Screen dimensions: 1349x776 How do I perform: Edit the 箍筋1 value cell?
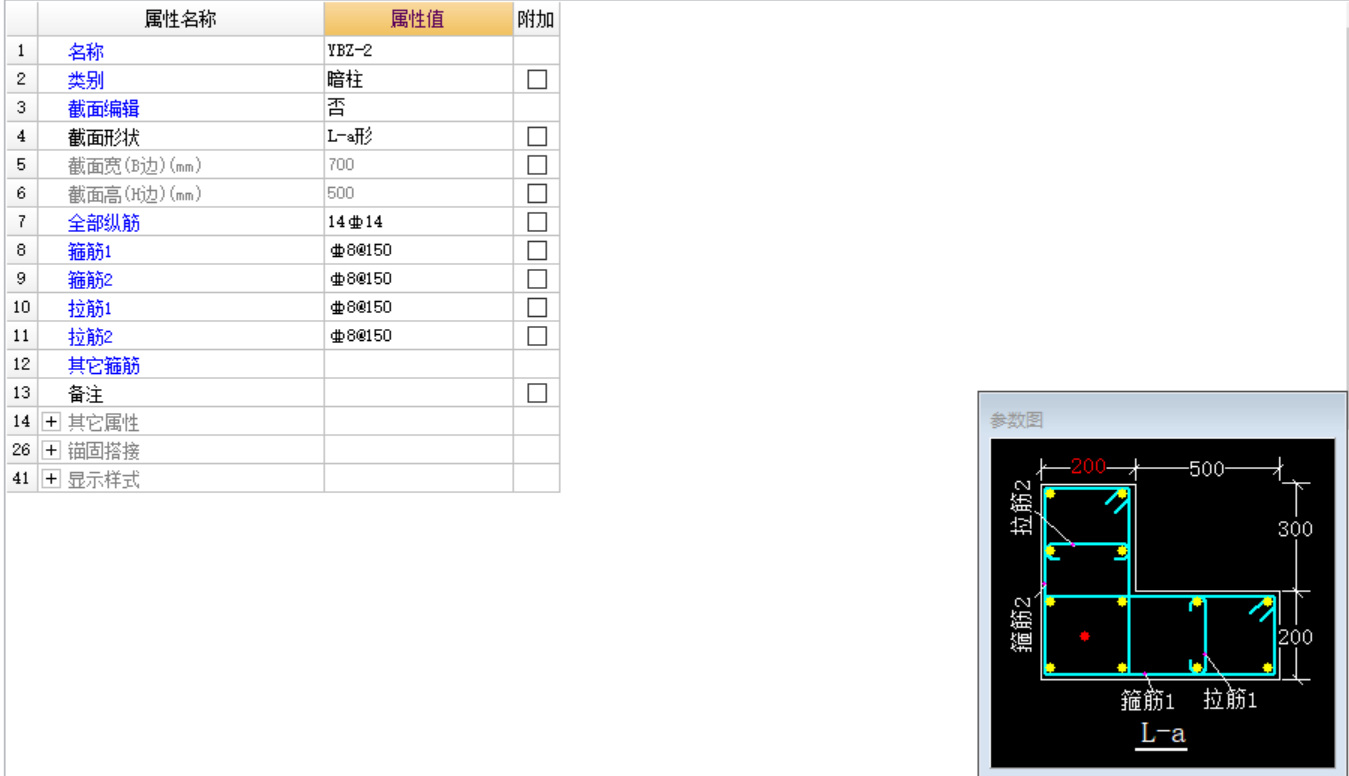coord(419,250)
